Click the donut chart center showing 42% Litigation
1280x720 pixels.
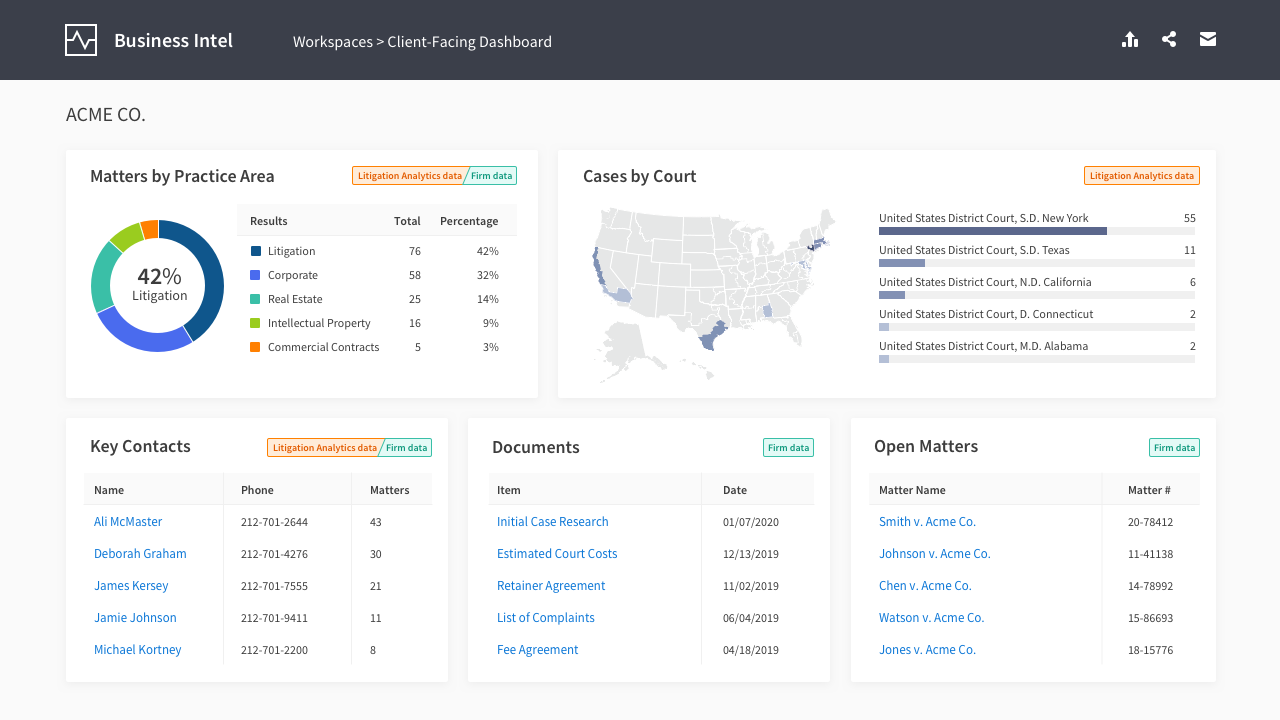[158, 285]
